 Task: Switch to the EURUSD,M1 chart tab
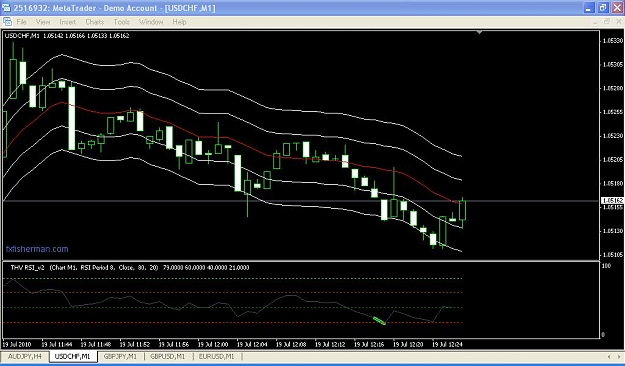pyautogui.click(x=216, y=356)
